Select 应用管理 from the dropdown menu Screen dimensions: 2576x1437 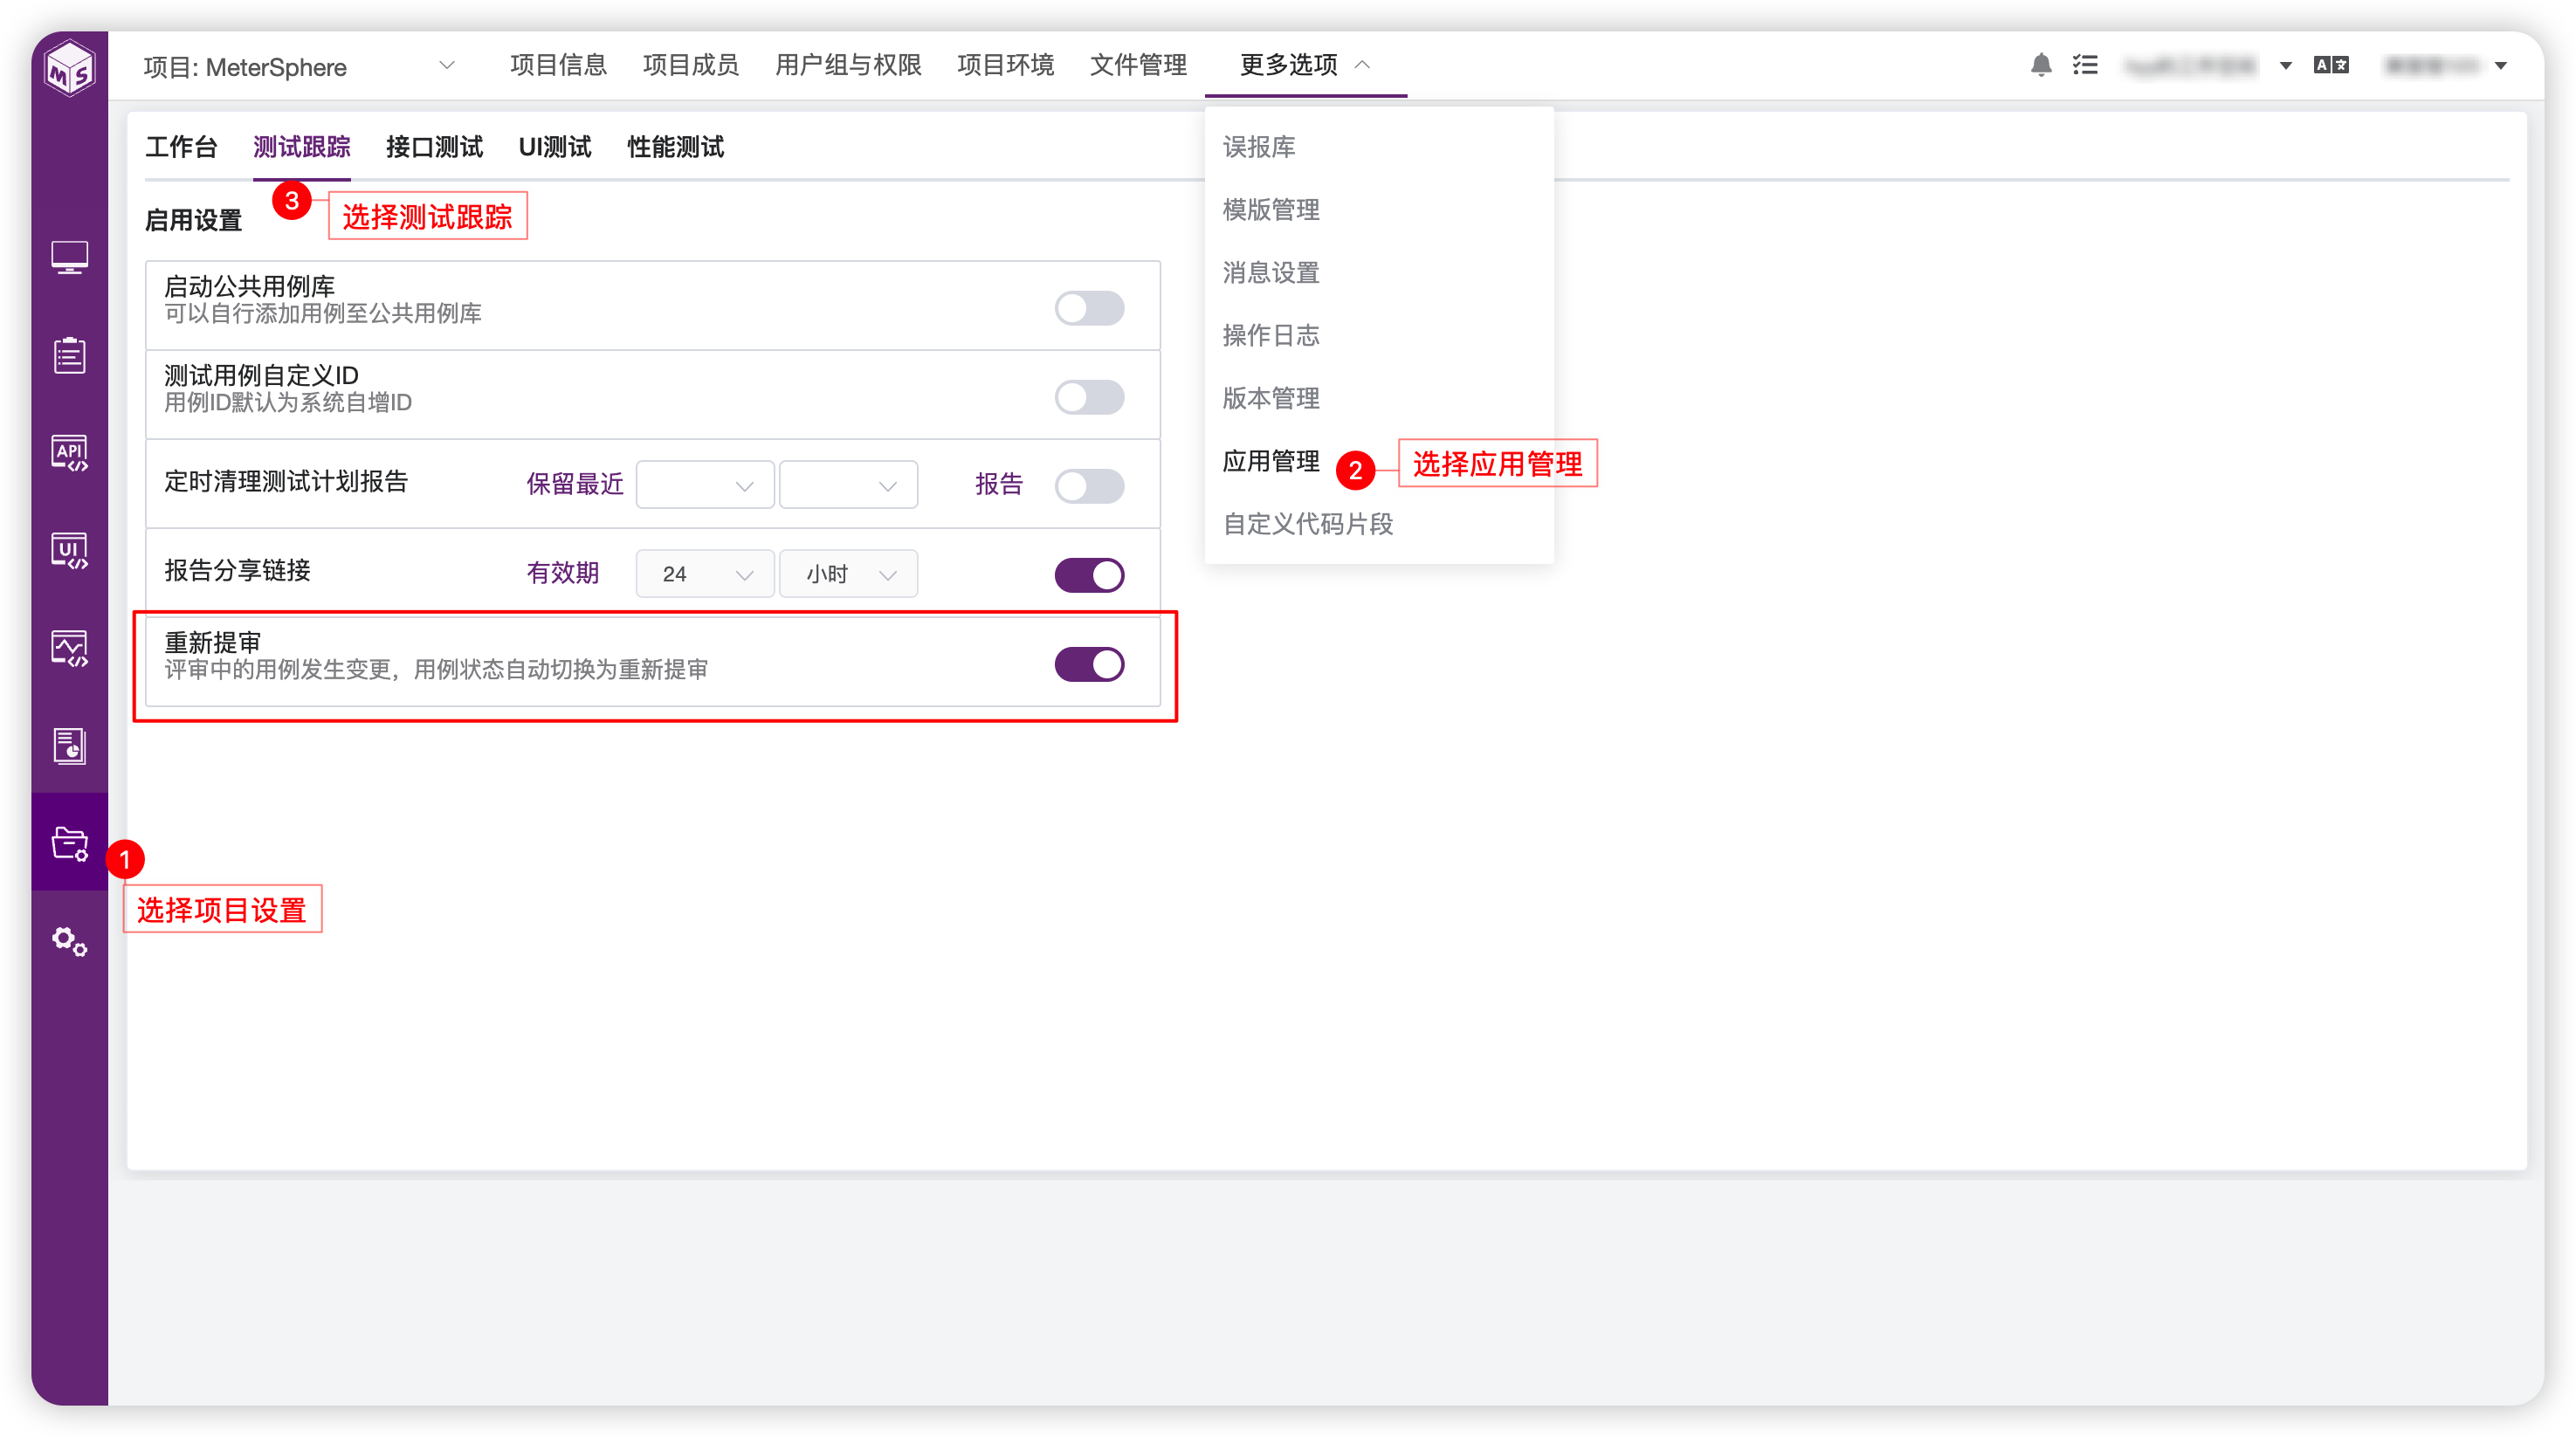pyautogui.click(x=1271, y=461)
